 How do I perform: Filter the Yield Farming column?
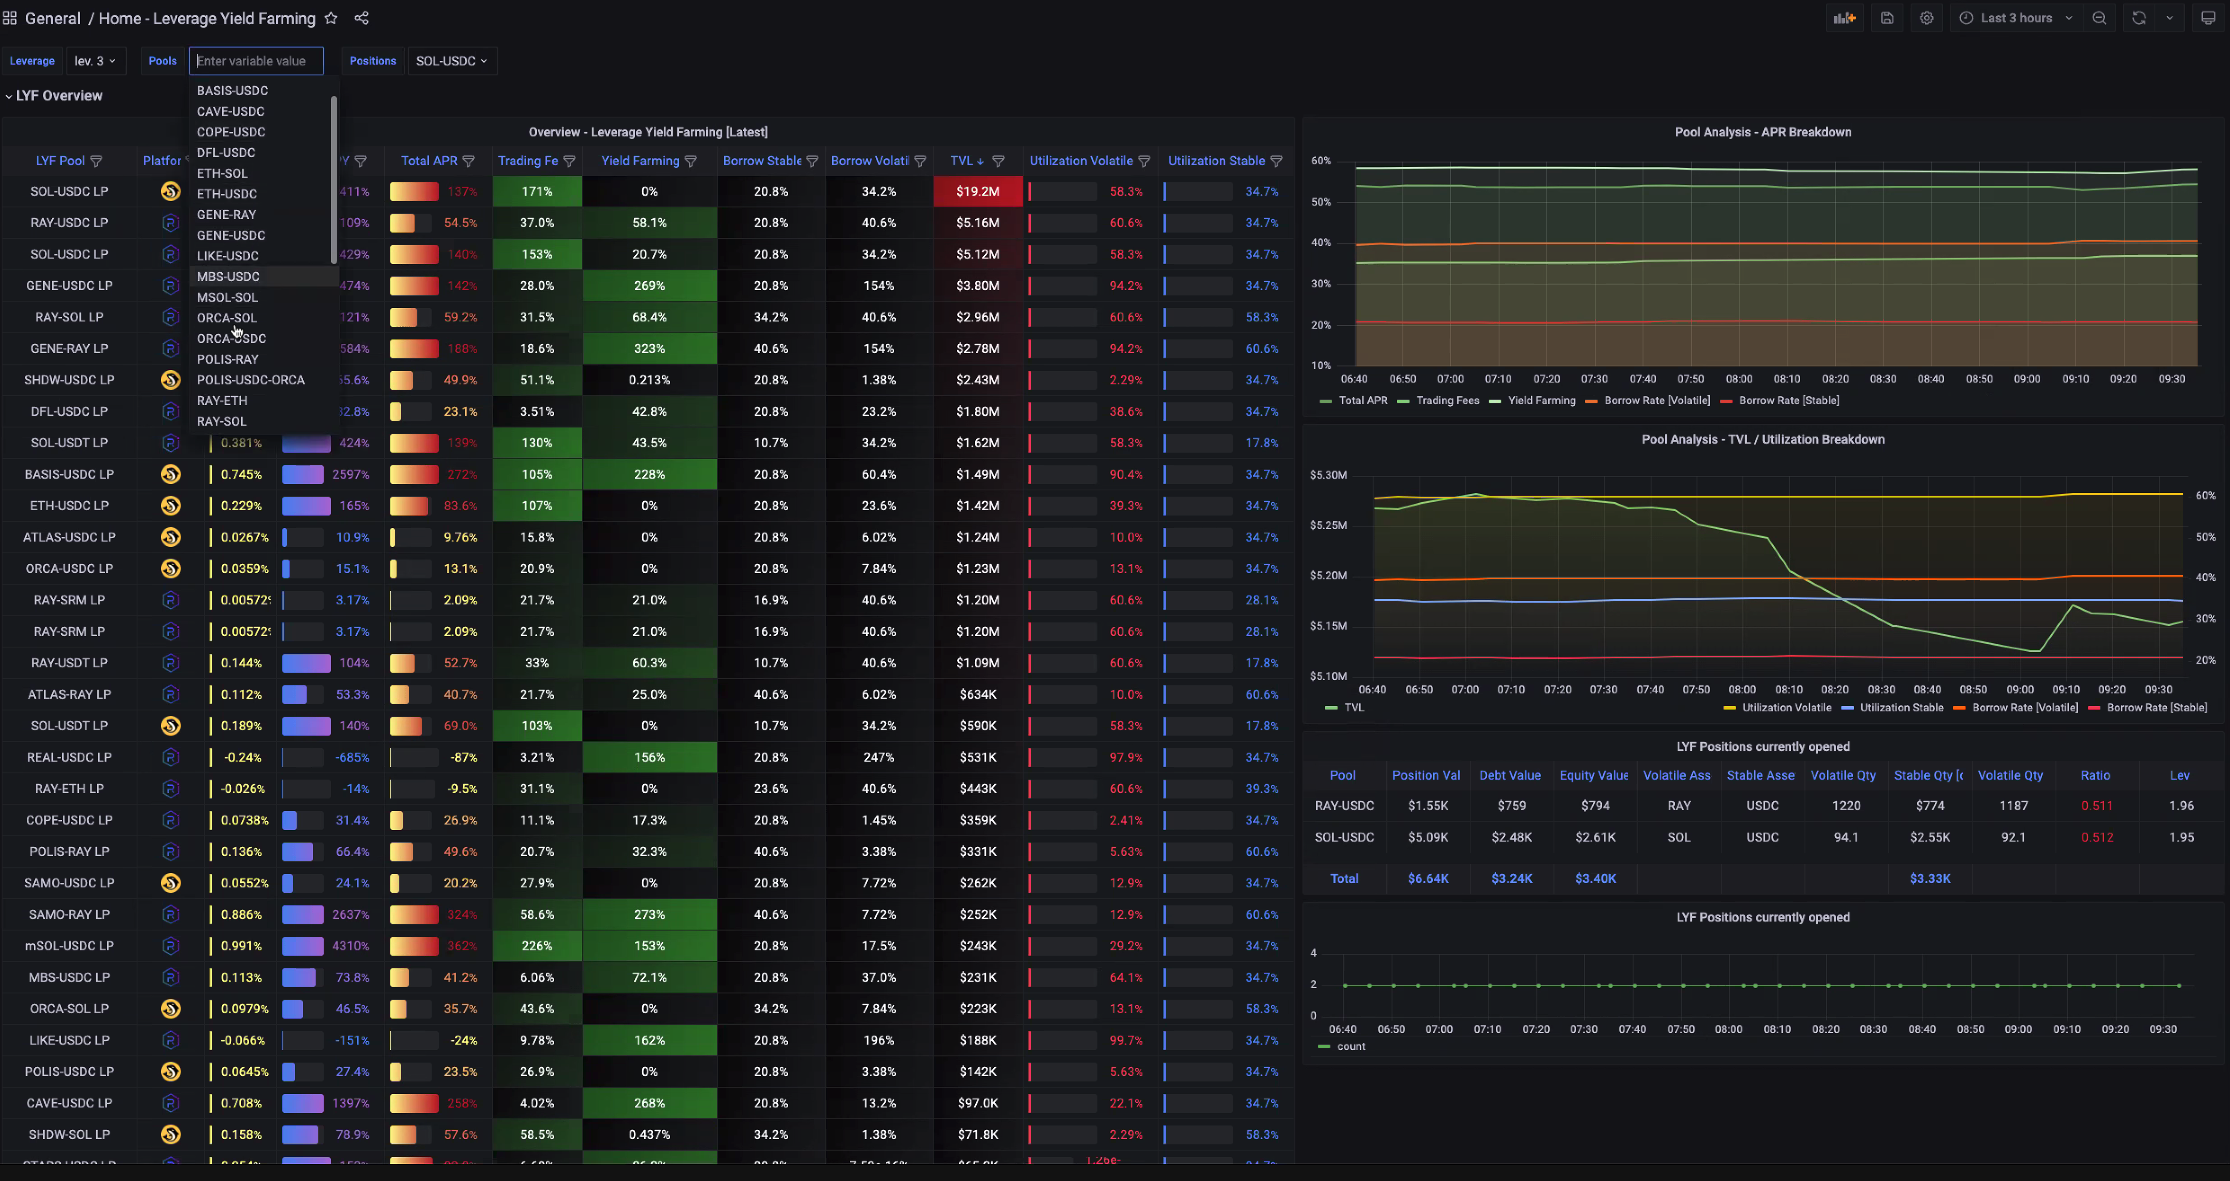(690, 161)
